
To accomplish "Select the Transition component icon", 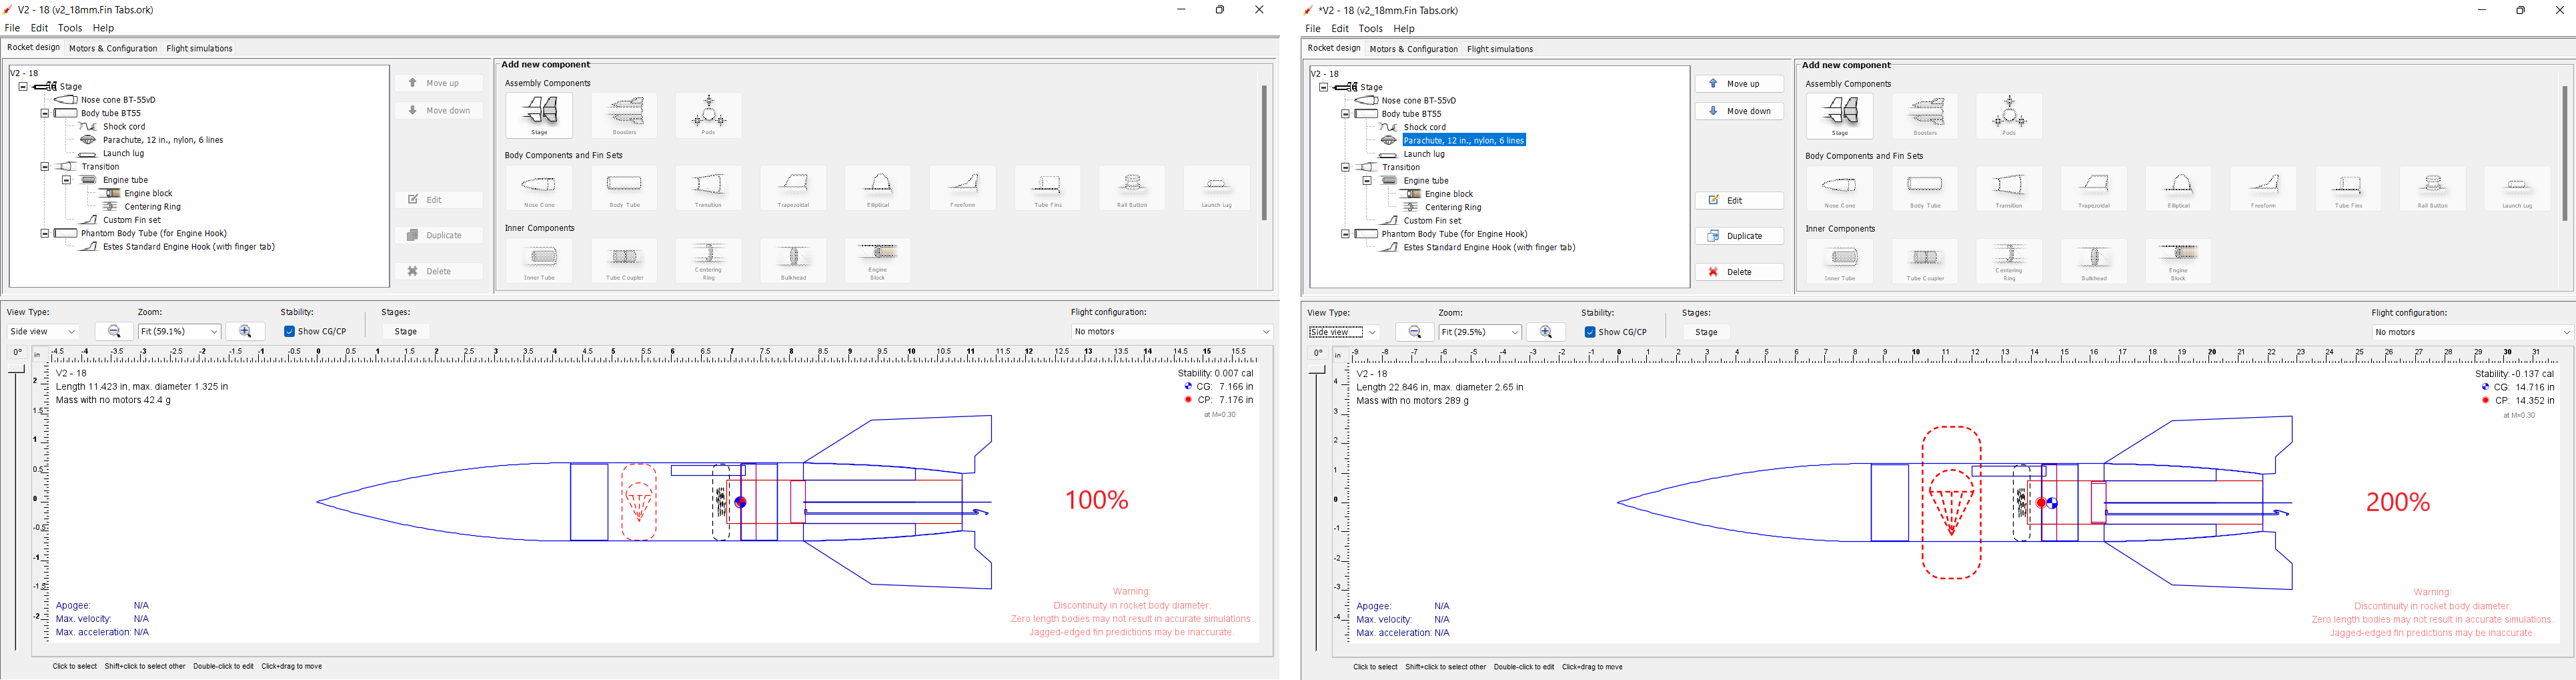I will [708, 188].
